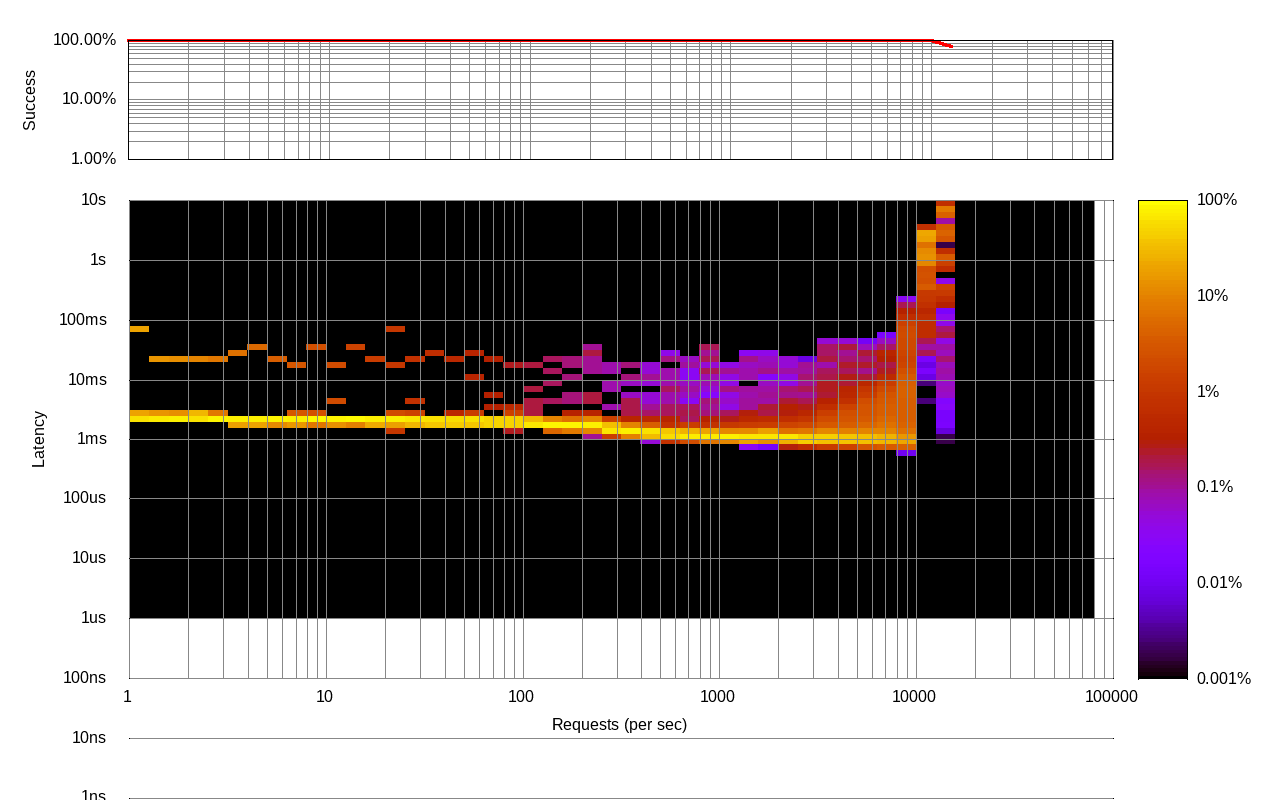Screen dimensions: 1280x800
Task: Select the 100.00% success axis label
Action: [84, 40]
